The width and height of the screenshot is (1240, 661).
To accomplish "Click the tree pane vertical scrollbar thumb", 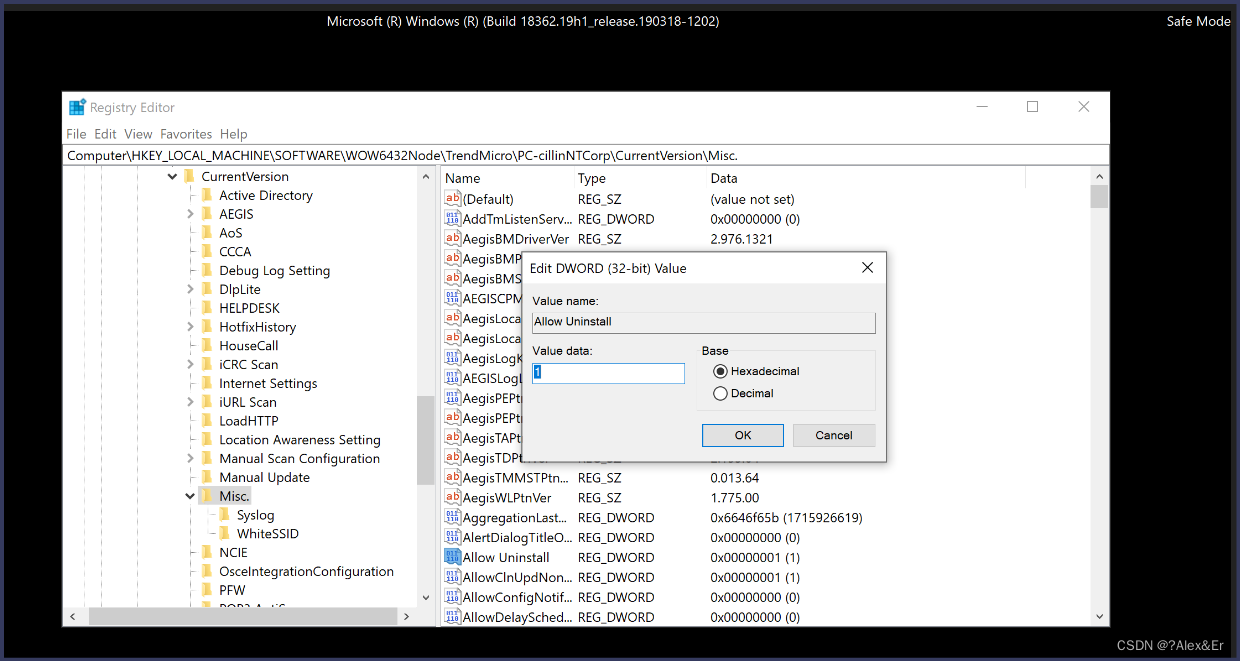I will (426, 440).
